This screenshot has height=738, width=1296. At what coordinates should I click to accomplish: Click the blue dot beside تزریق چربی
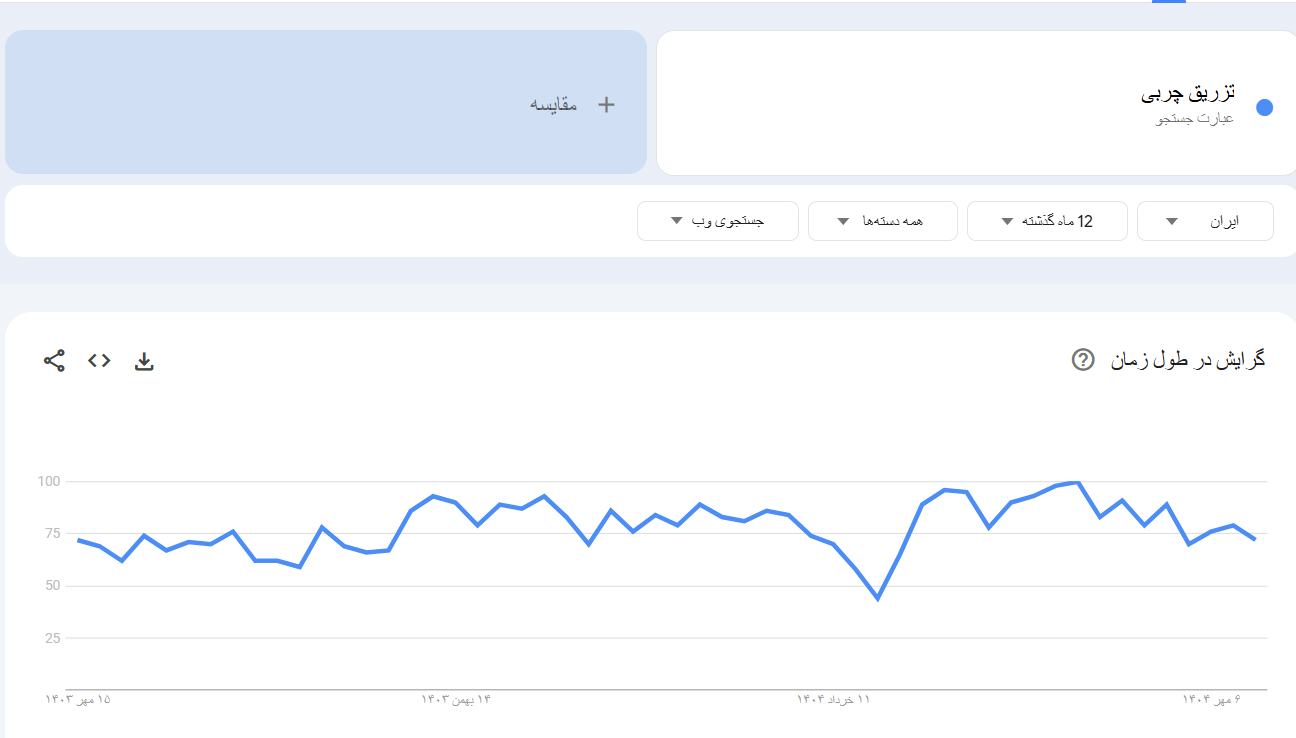tap(1264, 108)
